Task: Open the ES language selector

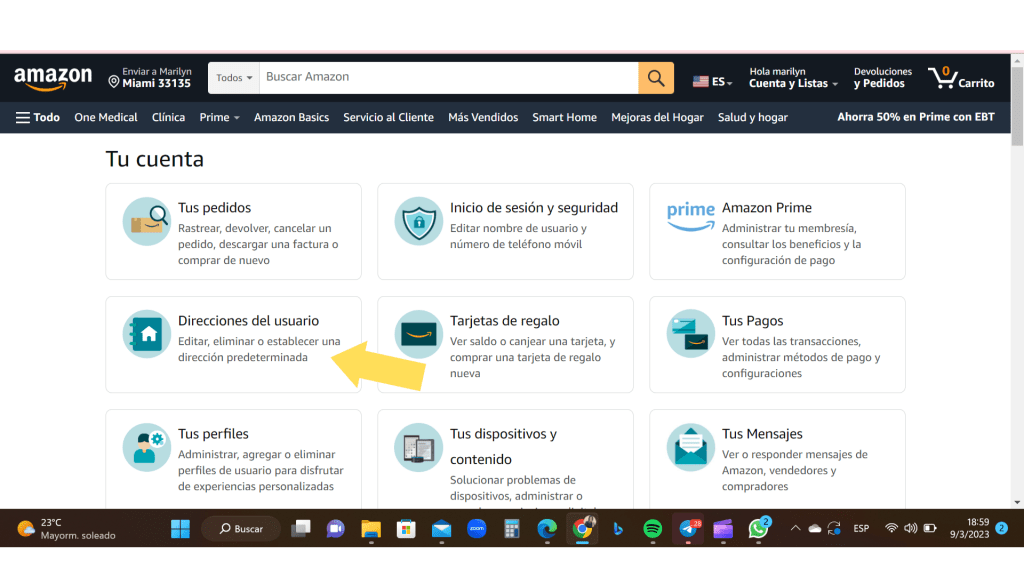Action: coord(712,82)
